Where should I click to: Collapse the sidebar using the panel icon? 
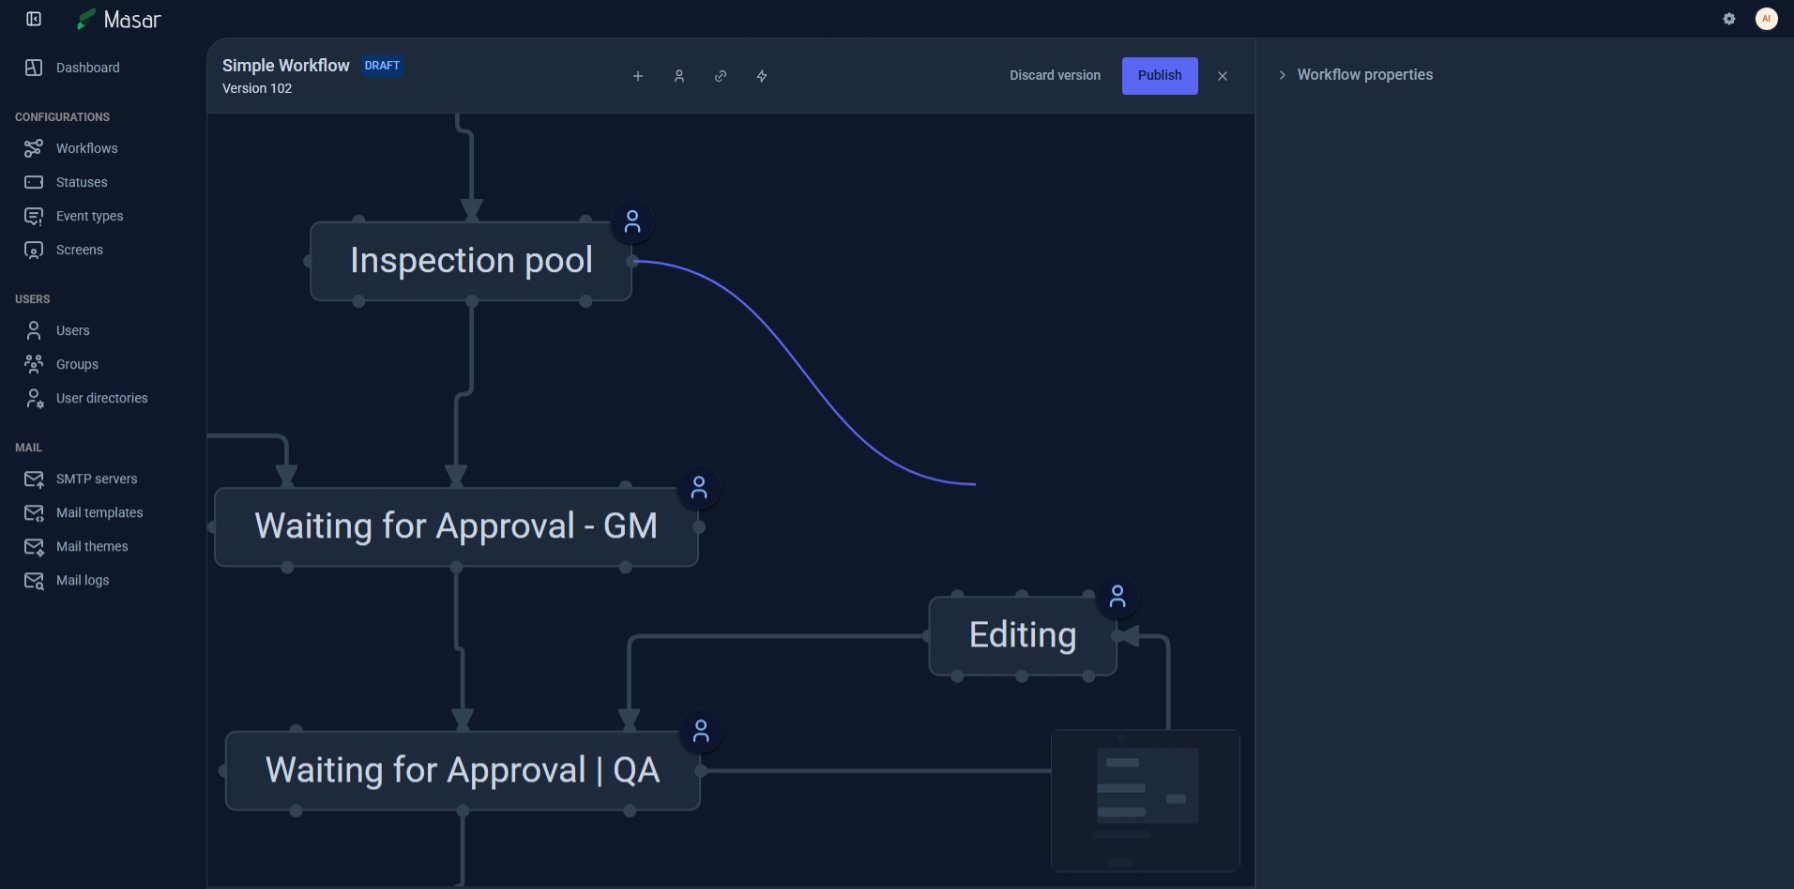click(34, 19)
